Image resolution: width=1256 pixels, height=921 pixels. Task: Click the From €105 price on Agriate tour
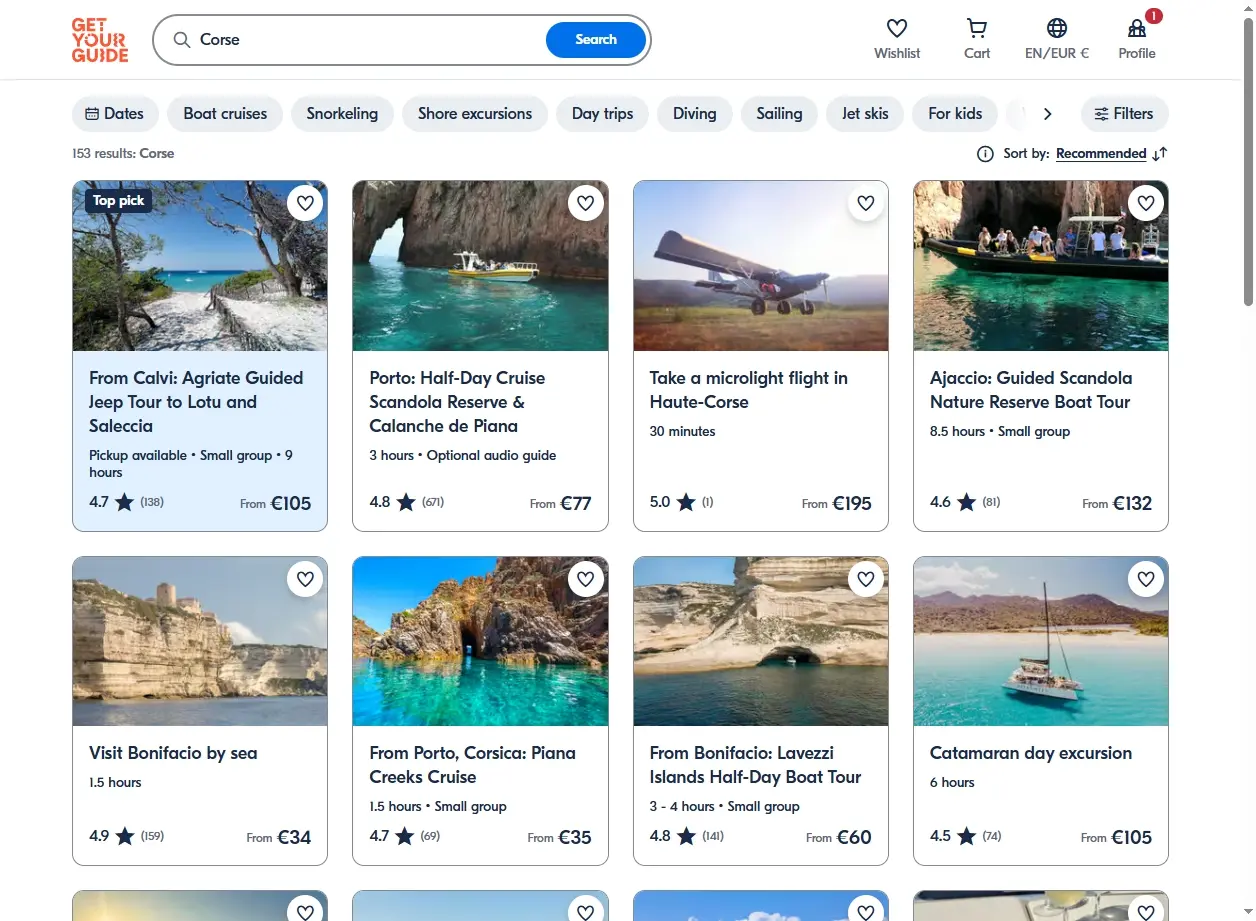pyautogui.click(x=276, y=503)
